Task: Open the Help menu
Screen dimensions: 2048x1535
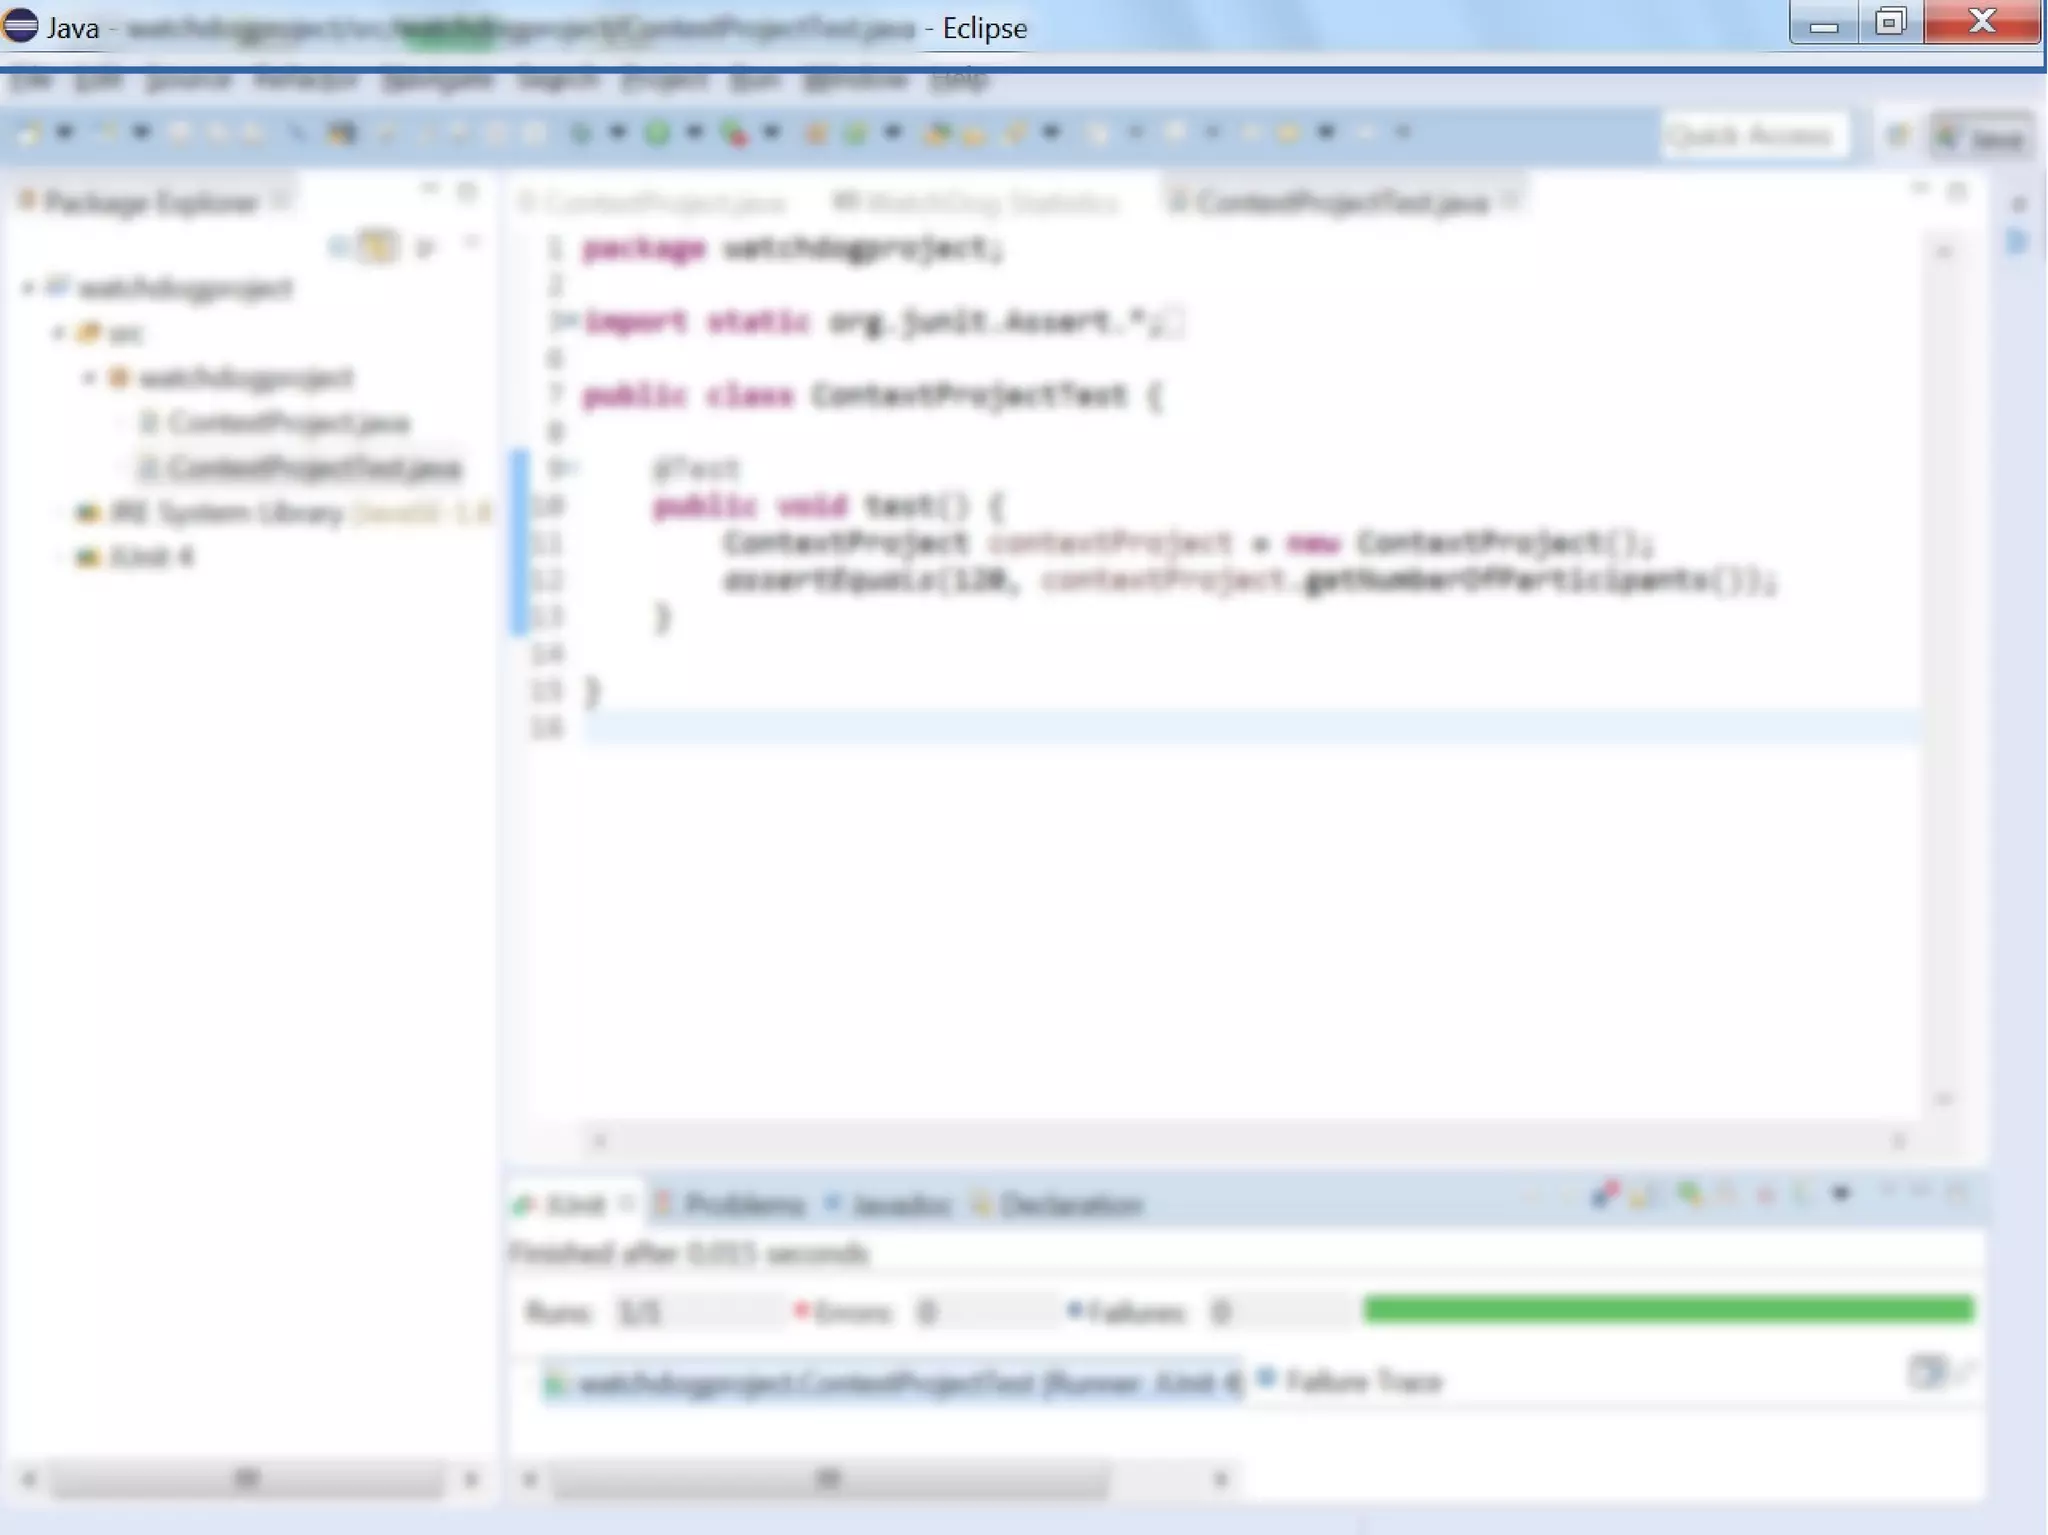Action: [x=958, y=80]
